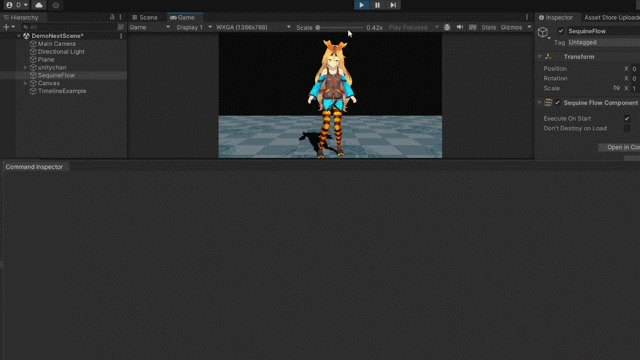
Task: Expand the Canvas object
Action: pyautogui.click(x=25, y=83)
